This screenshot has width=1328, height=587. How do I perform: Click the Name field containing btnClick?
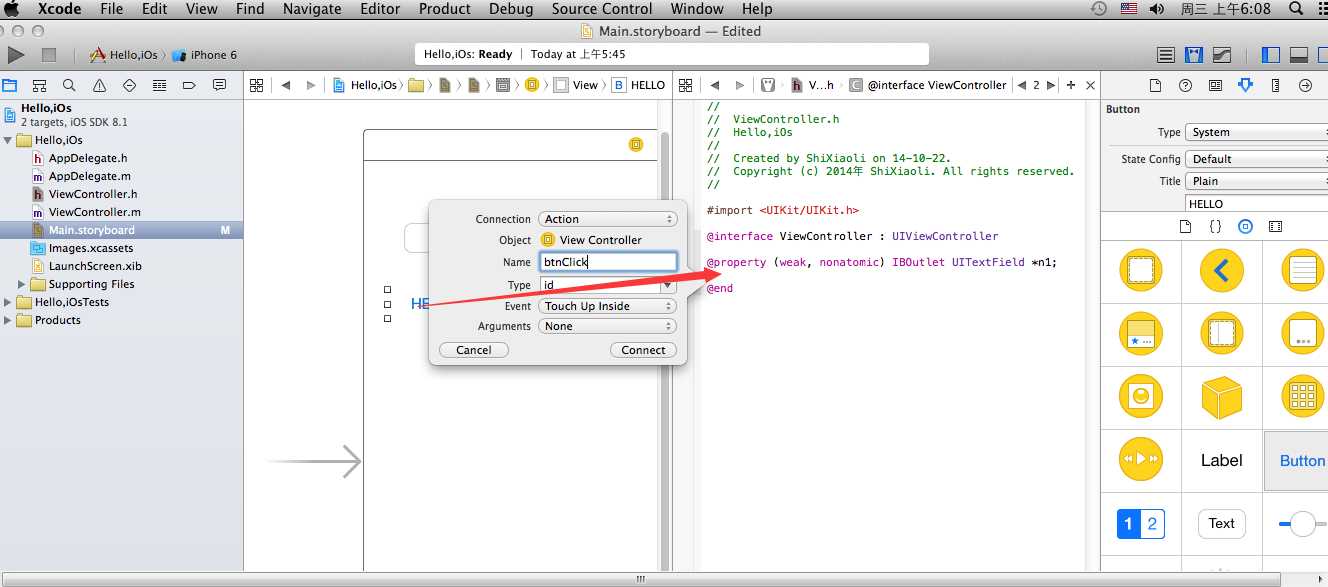click(608, 262)
